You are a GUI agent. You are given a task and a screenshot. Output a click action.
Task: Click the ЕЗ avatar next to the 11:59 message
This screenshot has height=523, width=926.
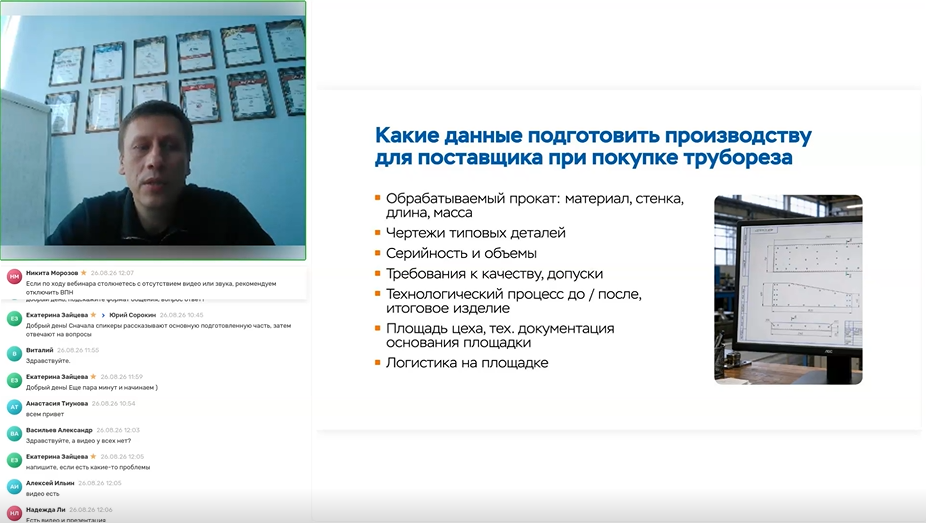pos(14,381)
